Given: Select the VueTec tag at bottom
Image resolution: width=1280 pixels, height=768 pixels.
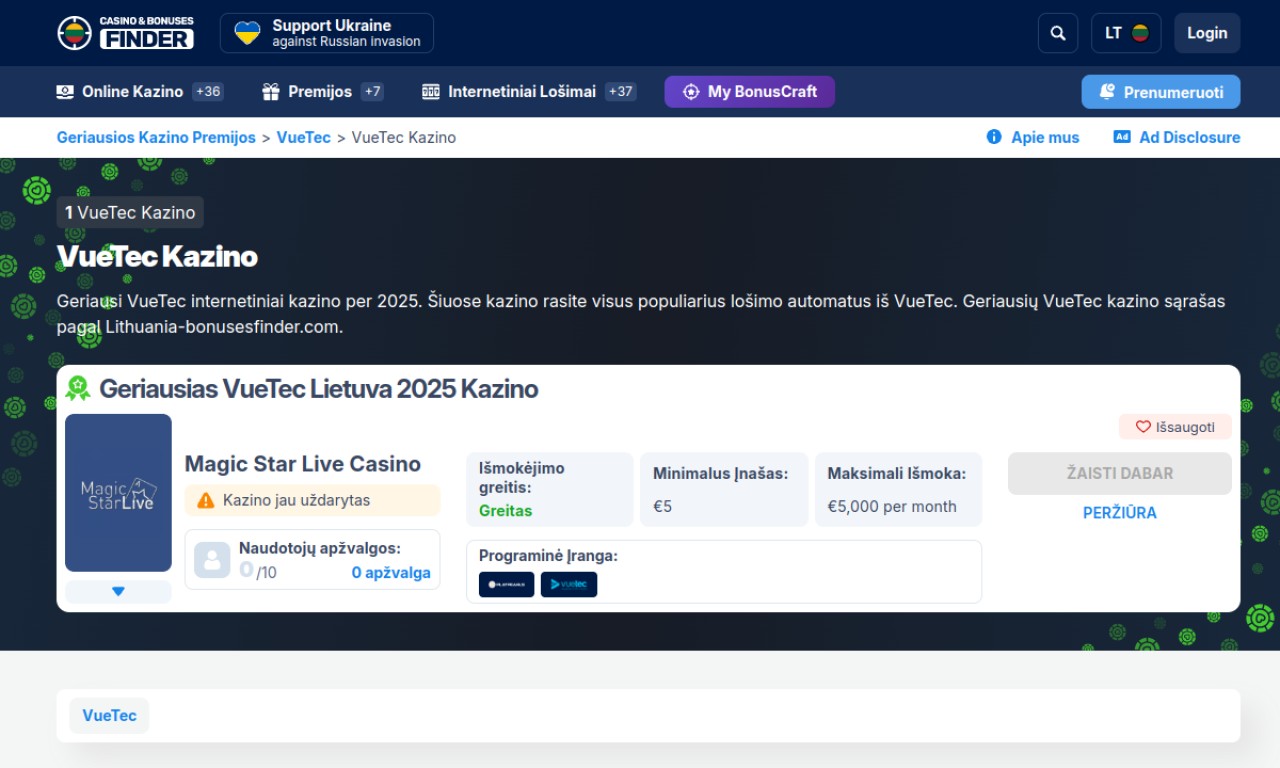Looking at the screenshot, I should (x=109, y=716).
